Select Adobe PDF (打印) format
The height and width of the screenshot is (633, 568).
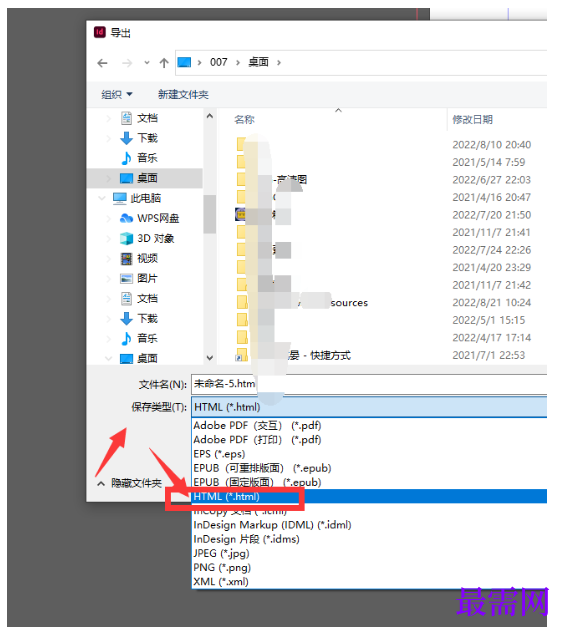tap(257, 440)
